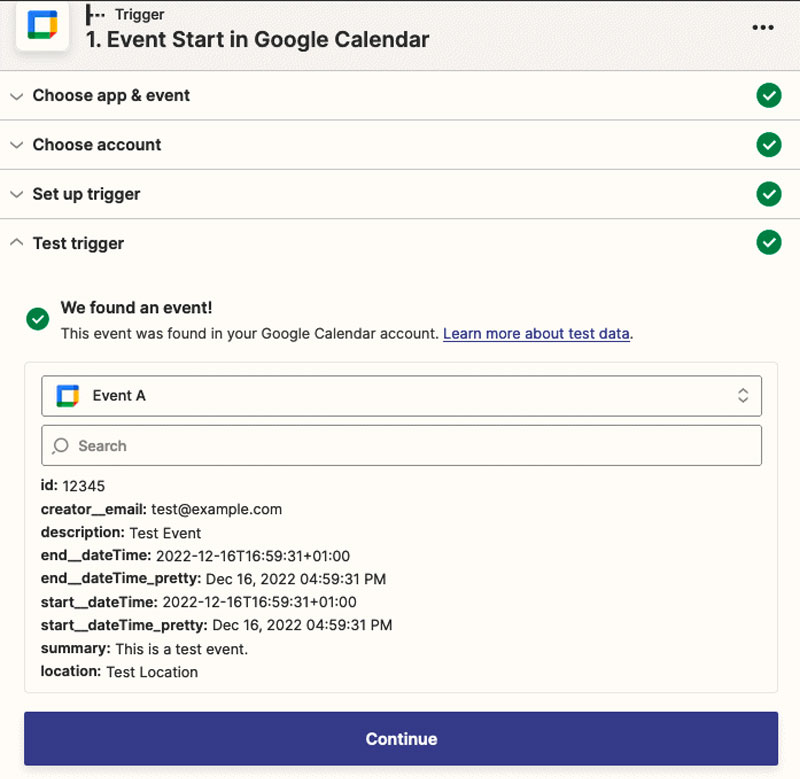The width and height of the screenshot is (800, 779).
Task: Click the start__dateTime value 2022-12-16T16:59:31+01:00
Action: 259,602
